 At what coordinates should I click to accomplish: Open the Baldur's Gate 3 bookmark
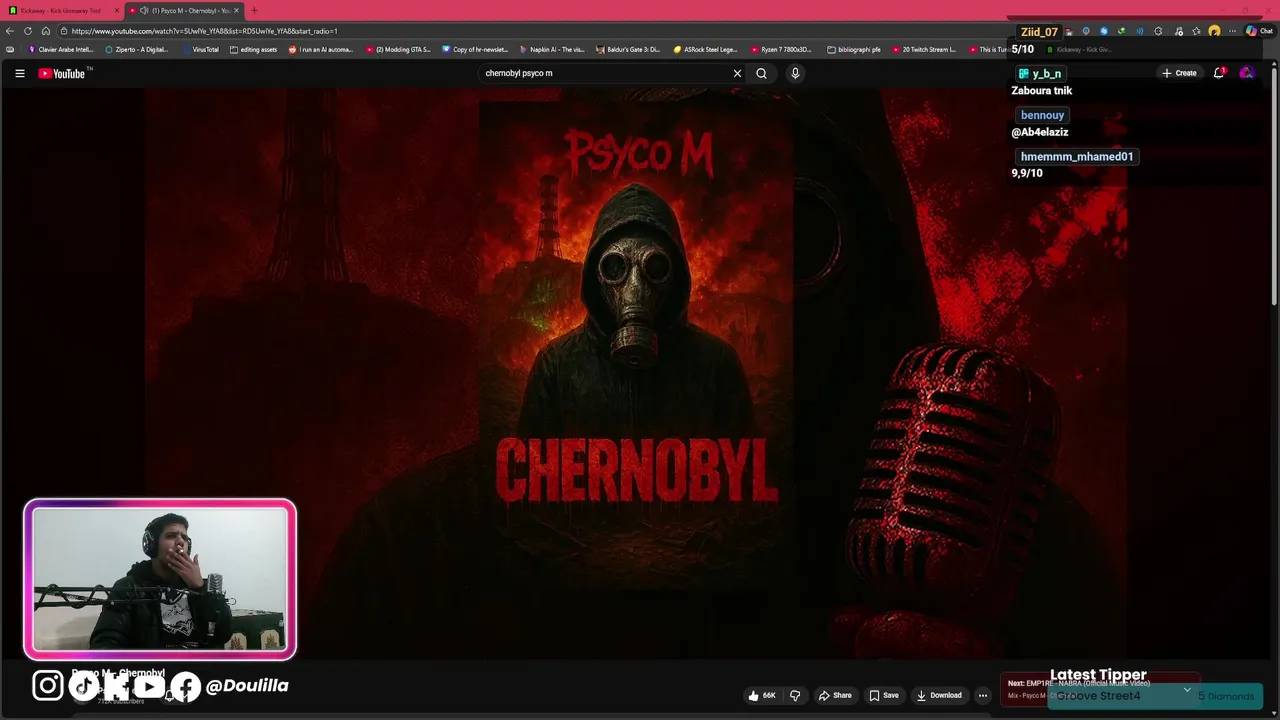[x=628, y=49]
